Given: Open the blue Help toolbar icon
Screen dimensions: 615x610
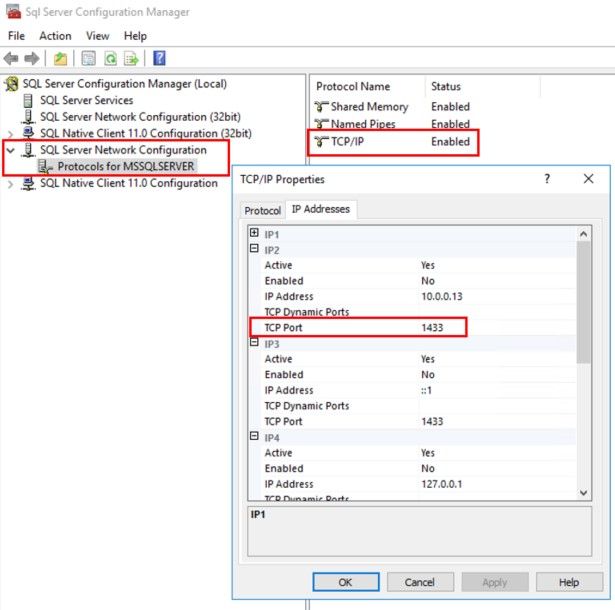Looking at the screenshot, I should click(x=159, y=59).
